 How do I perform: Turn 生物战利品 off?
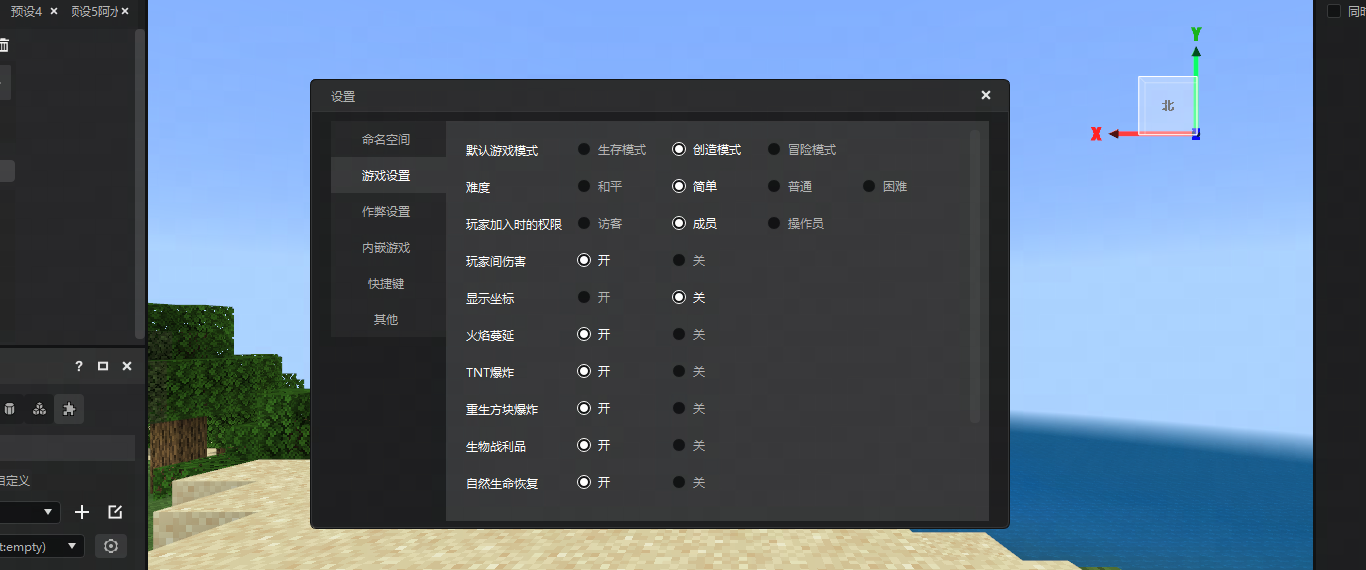679,446
